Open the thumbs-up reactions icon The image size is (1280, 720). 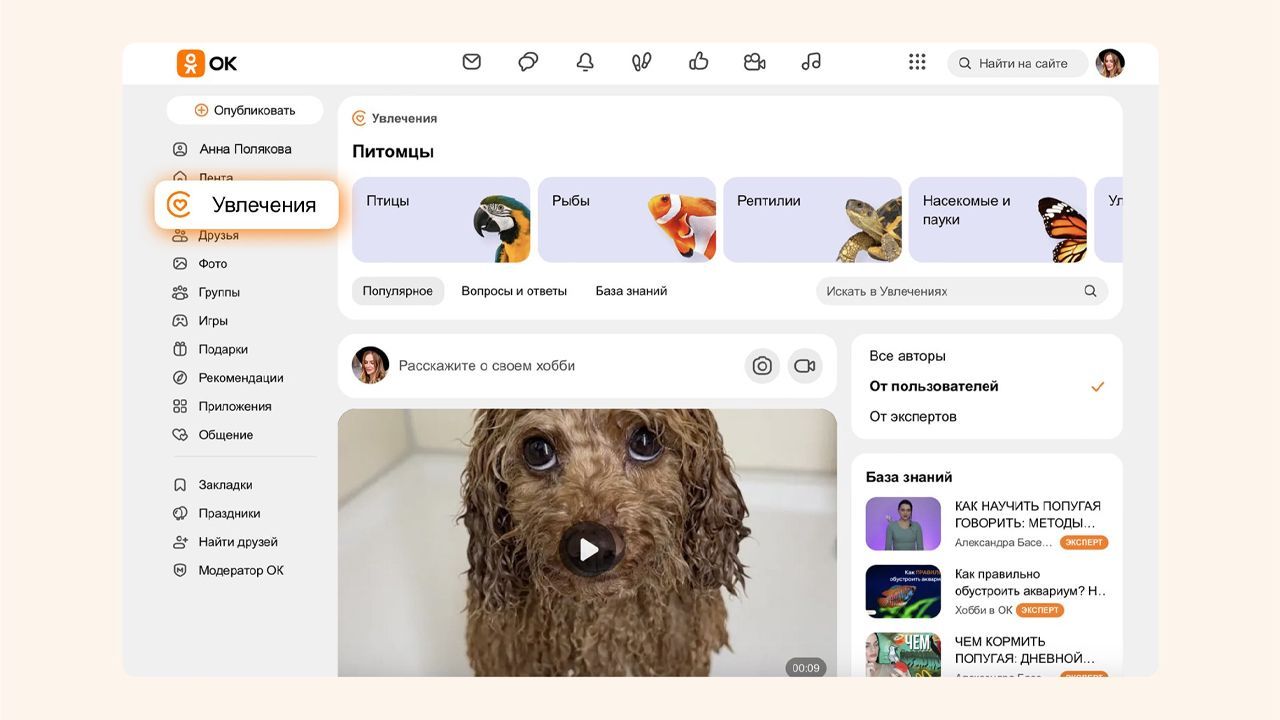pos(699,62)
